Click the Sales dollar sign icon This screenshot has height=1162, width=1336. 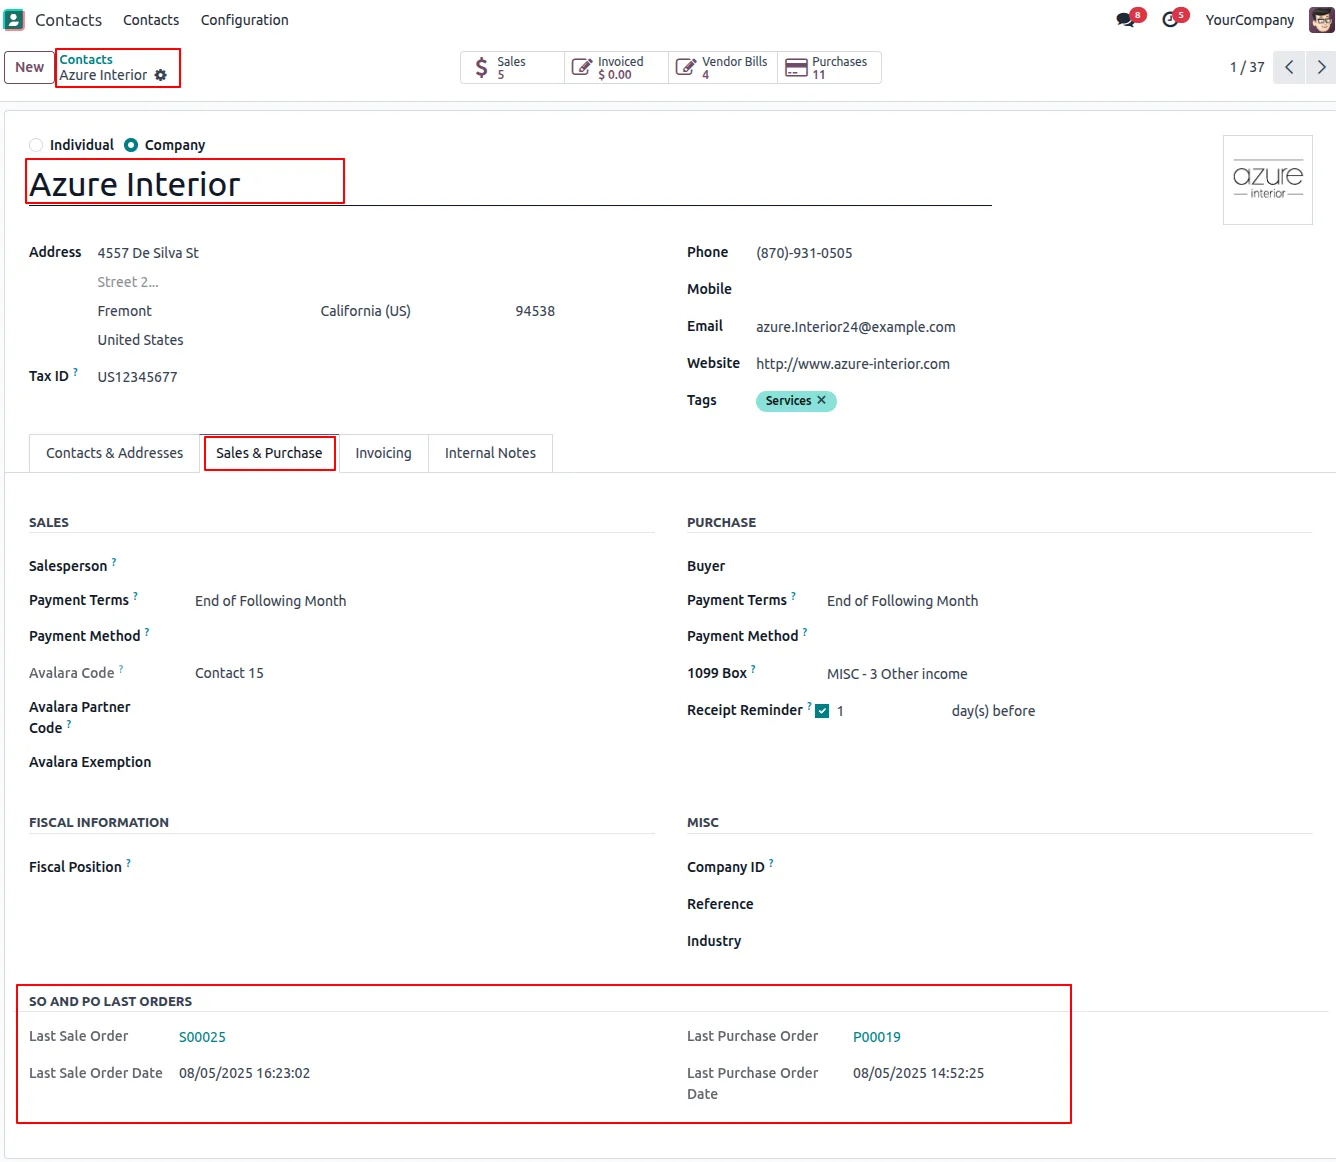482,67
